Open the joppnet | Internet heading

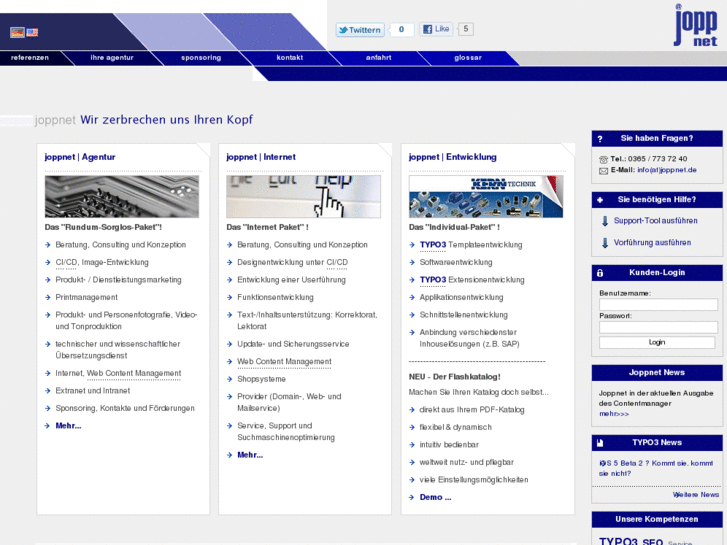[x=261, y=157]
